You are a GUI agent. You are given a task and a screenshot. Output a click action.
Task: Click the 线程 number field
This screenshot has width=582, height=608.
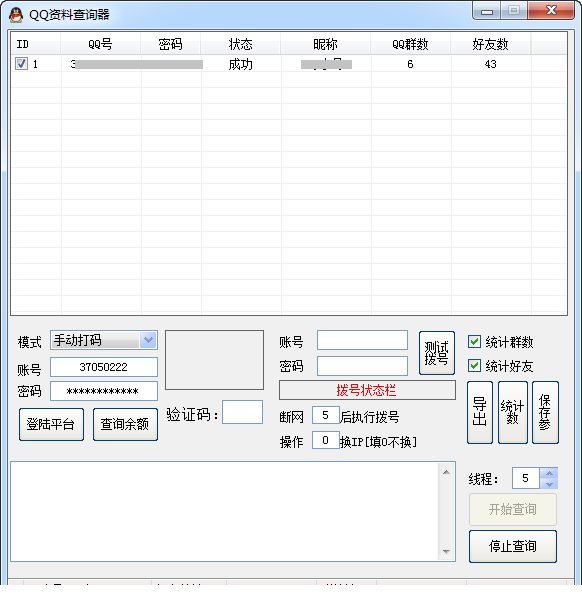(526, 478)
